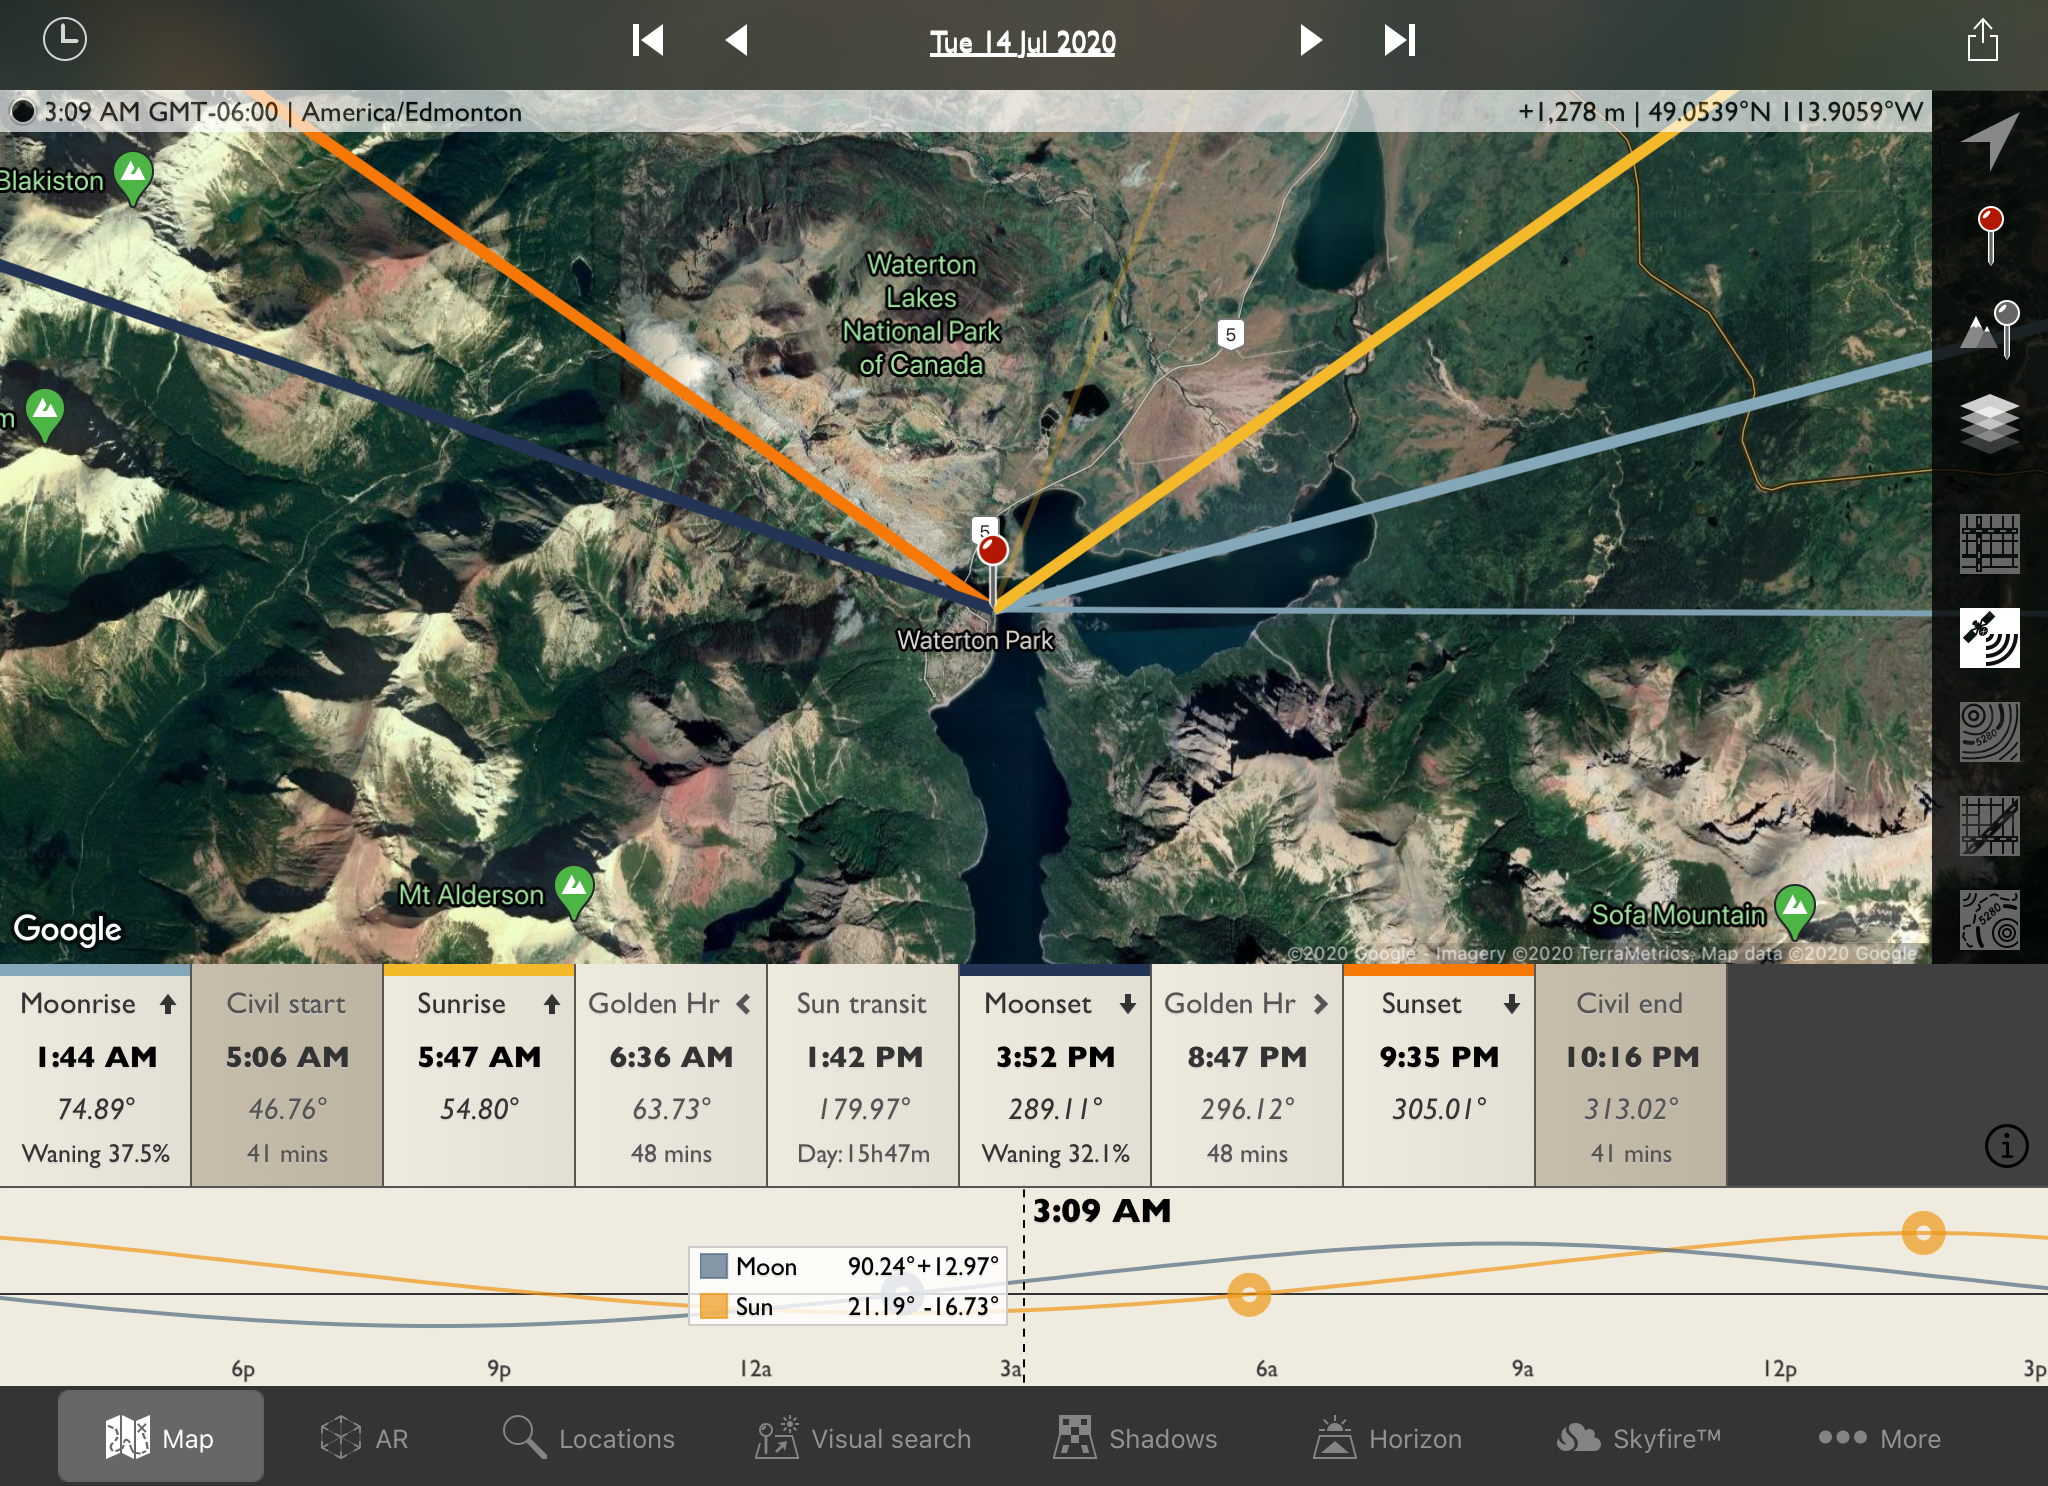
Task: Switch to the Shadows tab
Action: pos(1136,1438)
